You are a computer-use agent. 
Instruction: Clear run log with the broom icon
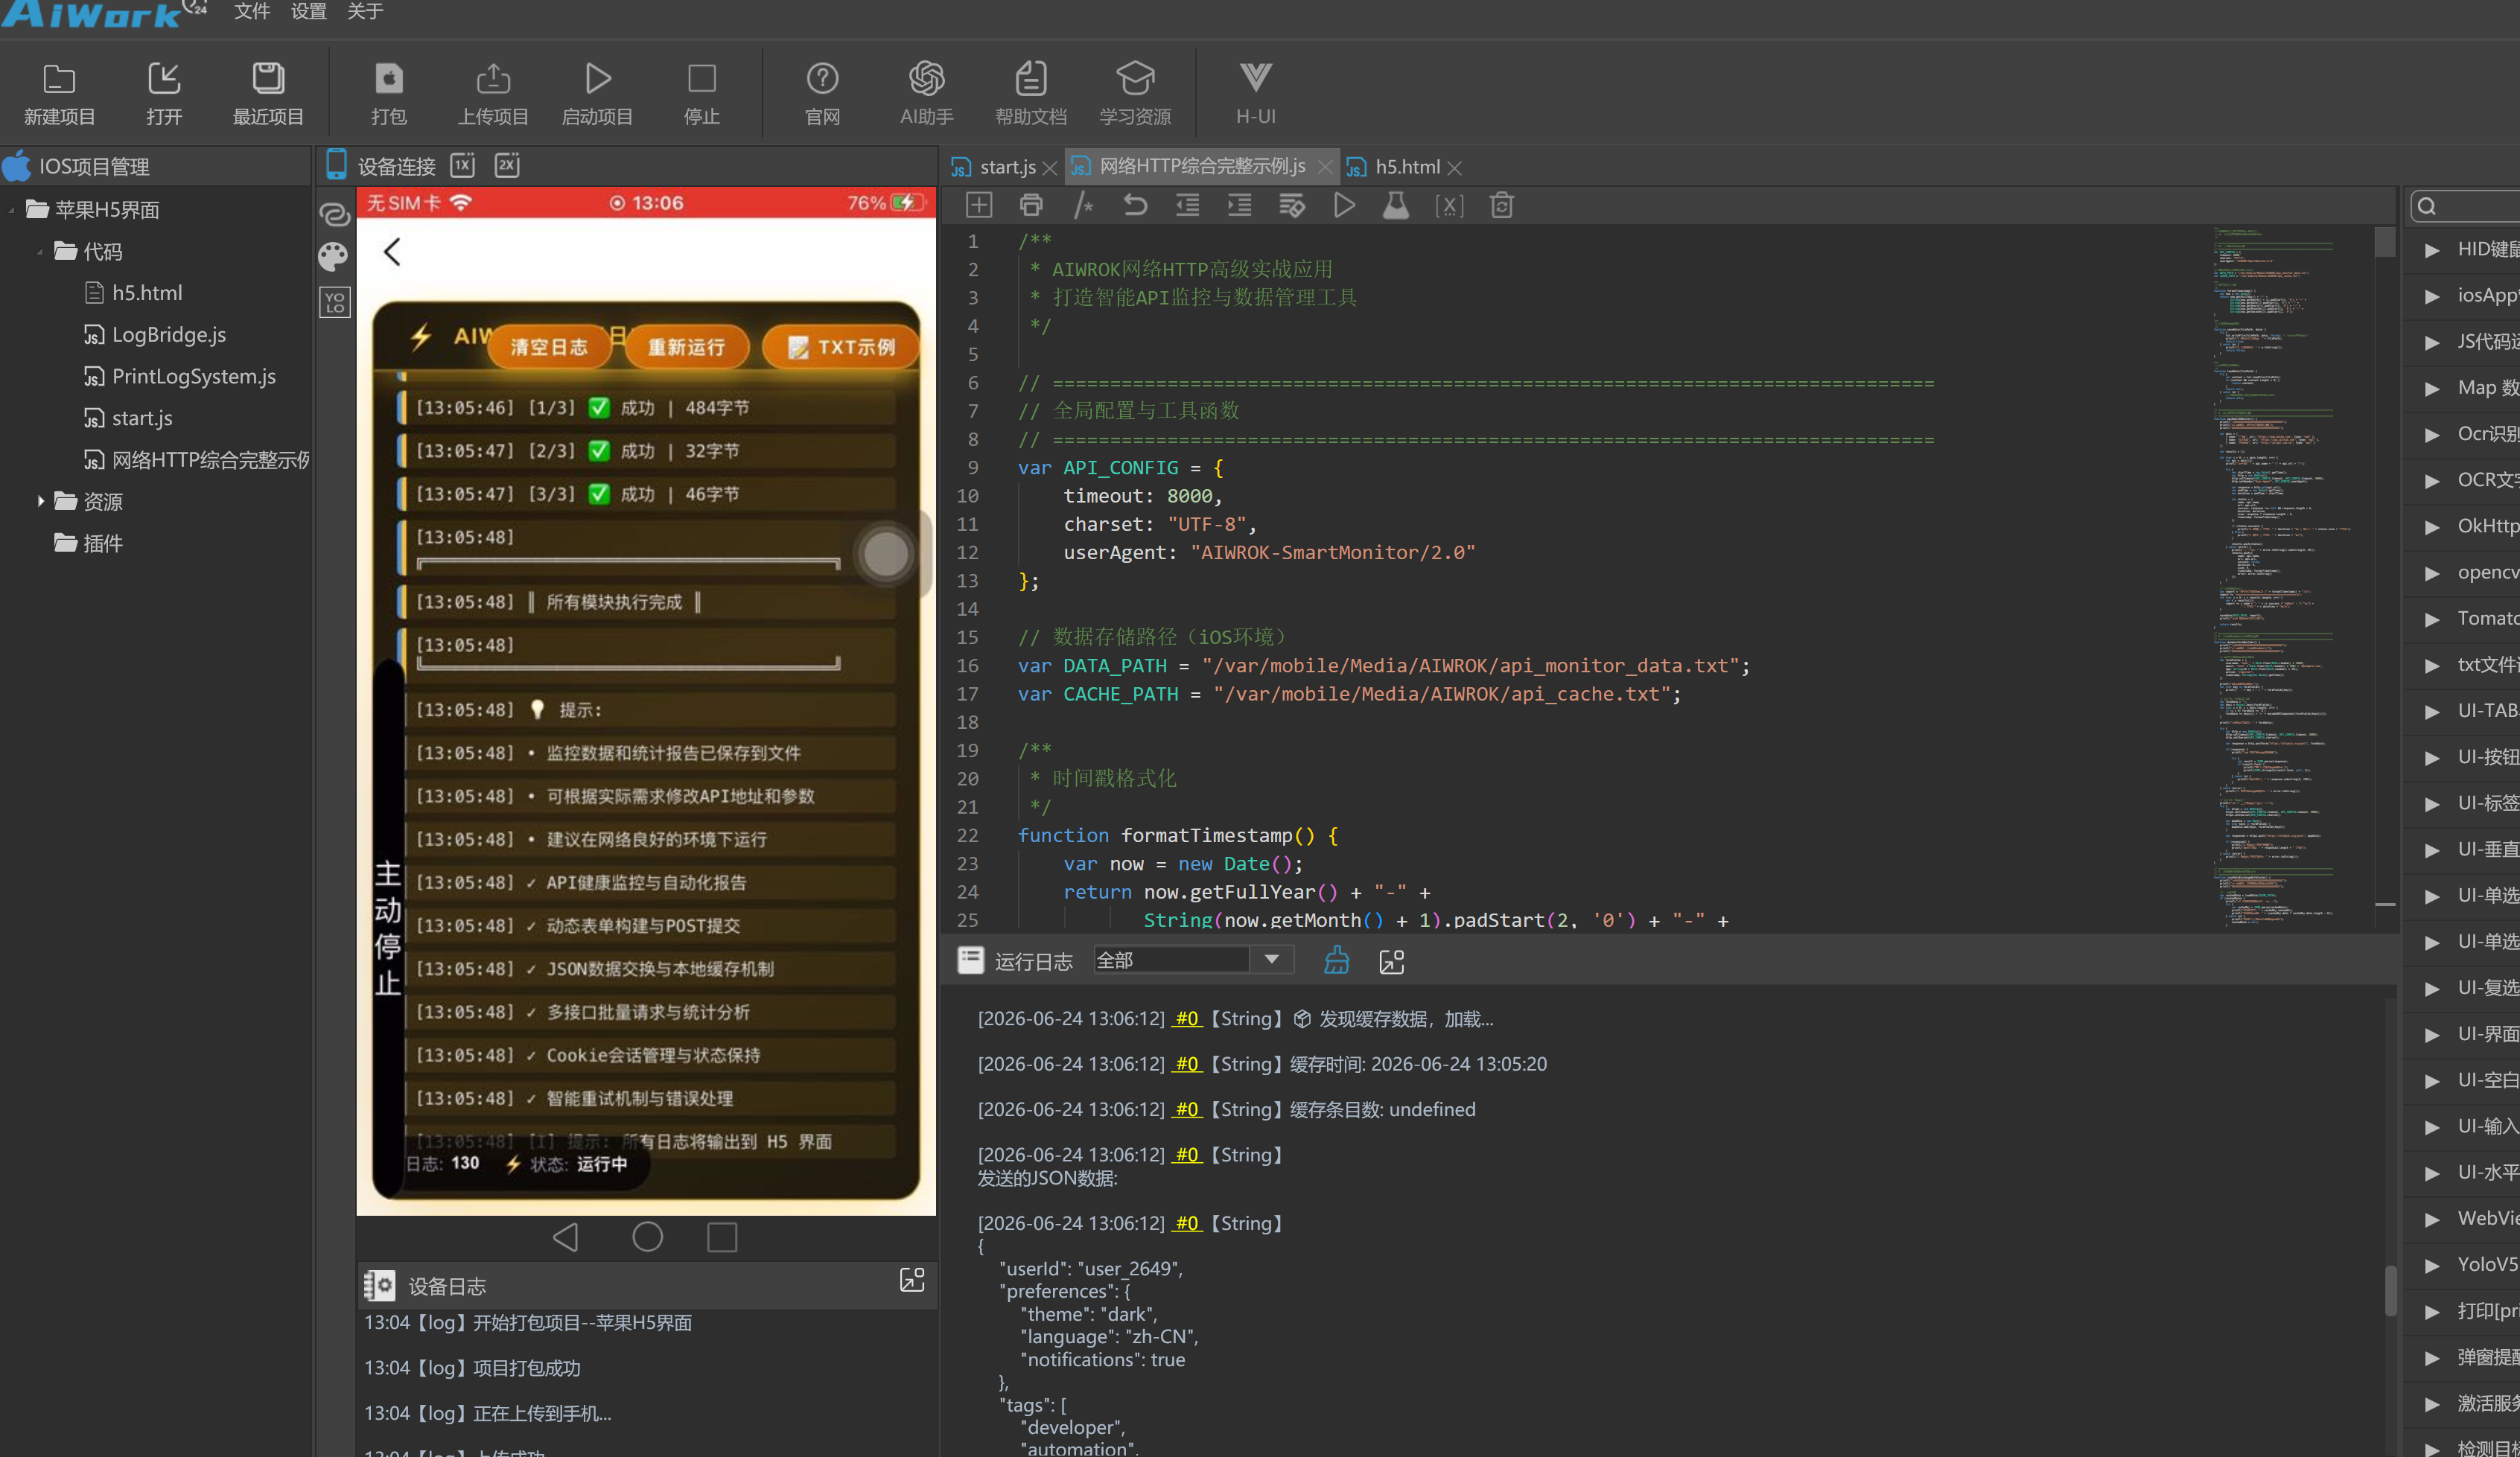[x=1337, y=961]
